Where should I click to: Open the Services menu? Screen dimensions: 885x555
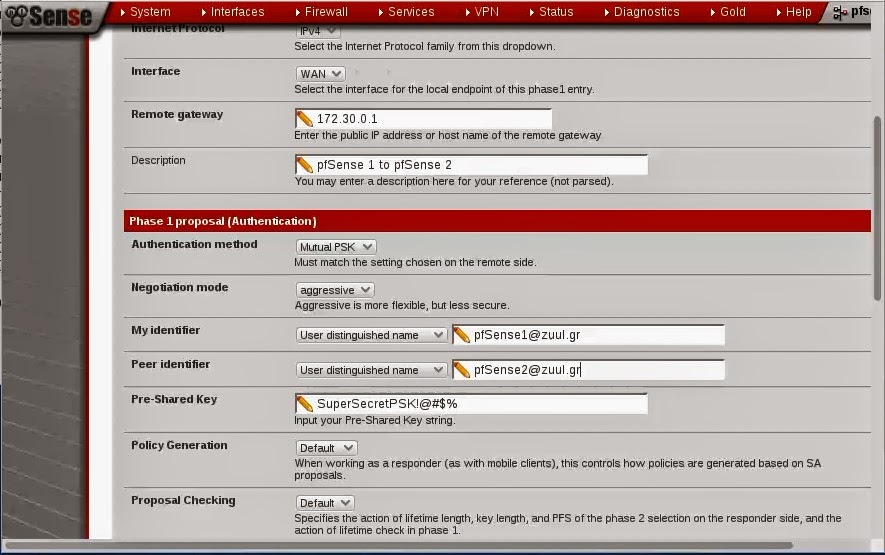406,12
